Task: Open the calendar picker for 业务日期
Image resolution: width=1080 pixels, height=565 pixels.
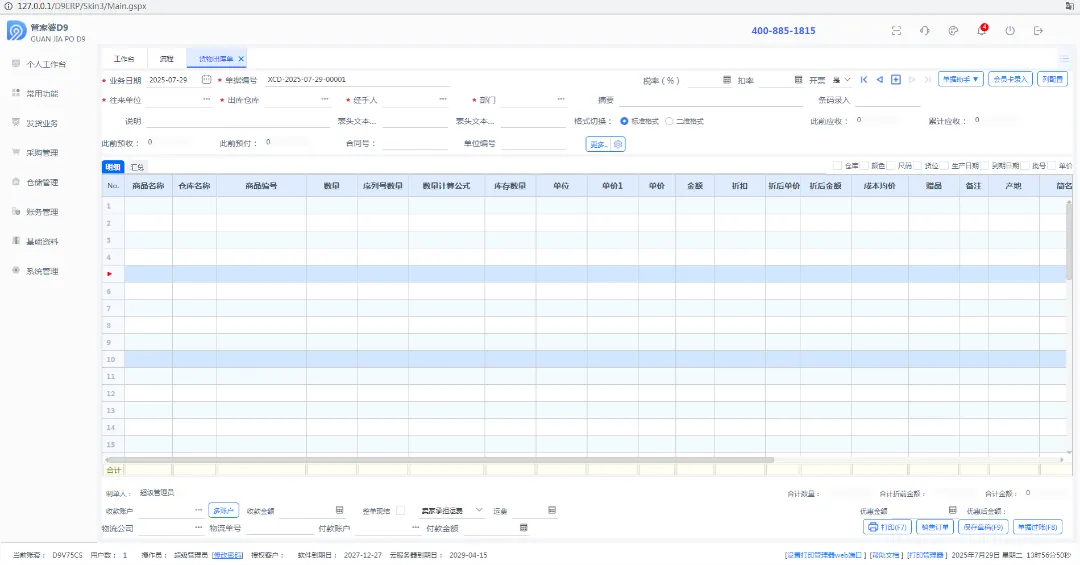Action: pos(206,80)
